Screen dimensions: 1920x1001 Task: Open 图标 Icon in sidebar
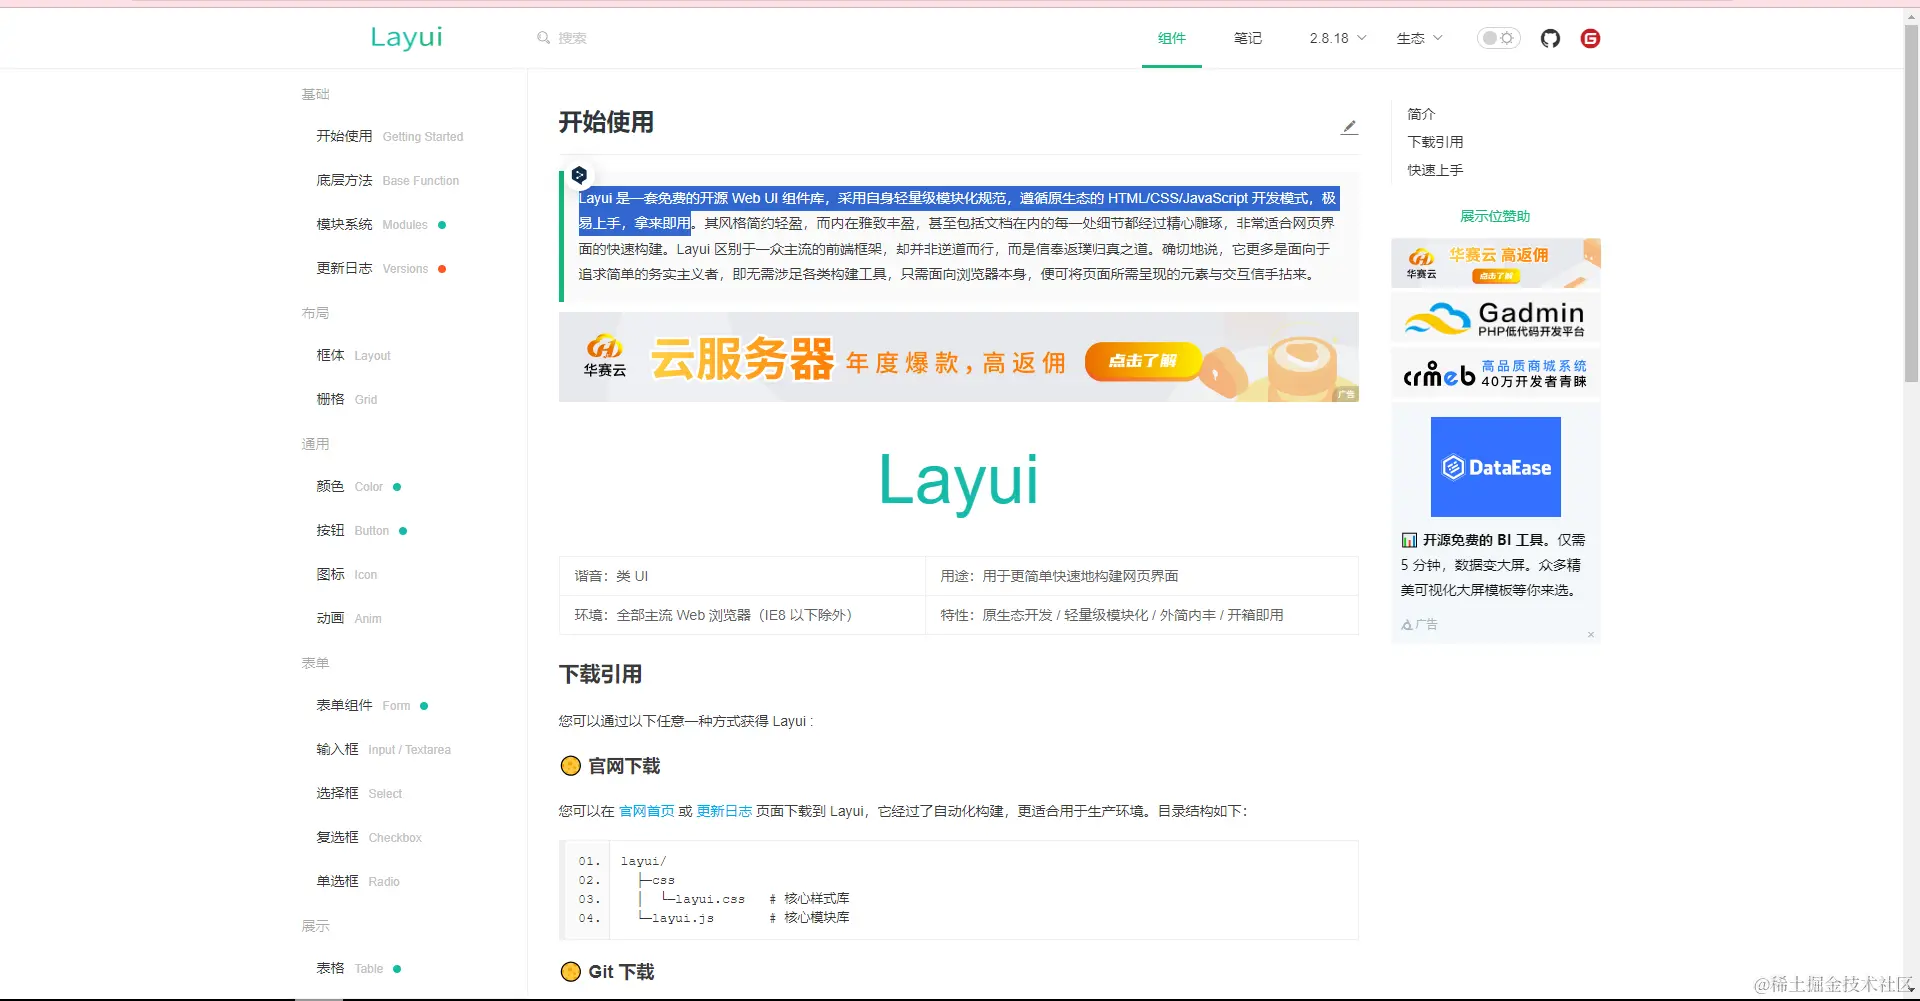point(346,574)
